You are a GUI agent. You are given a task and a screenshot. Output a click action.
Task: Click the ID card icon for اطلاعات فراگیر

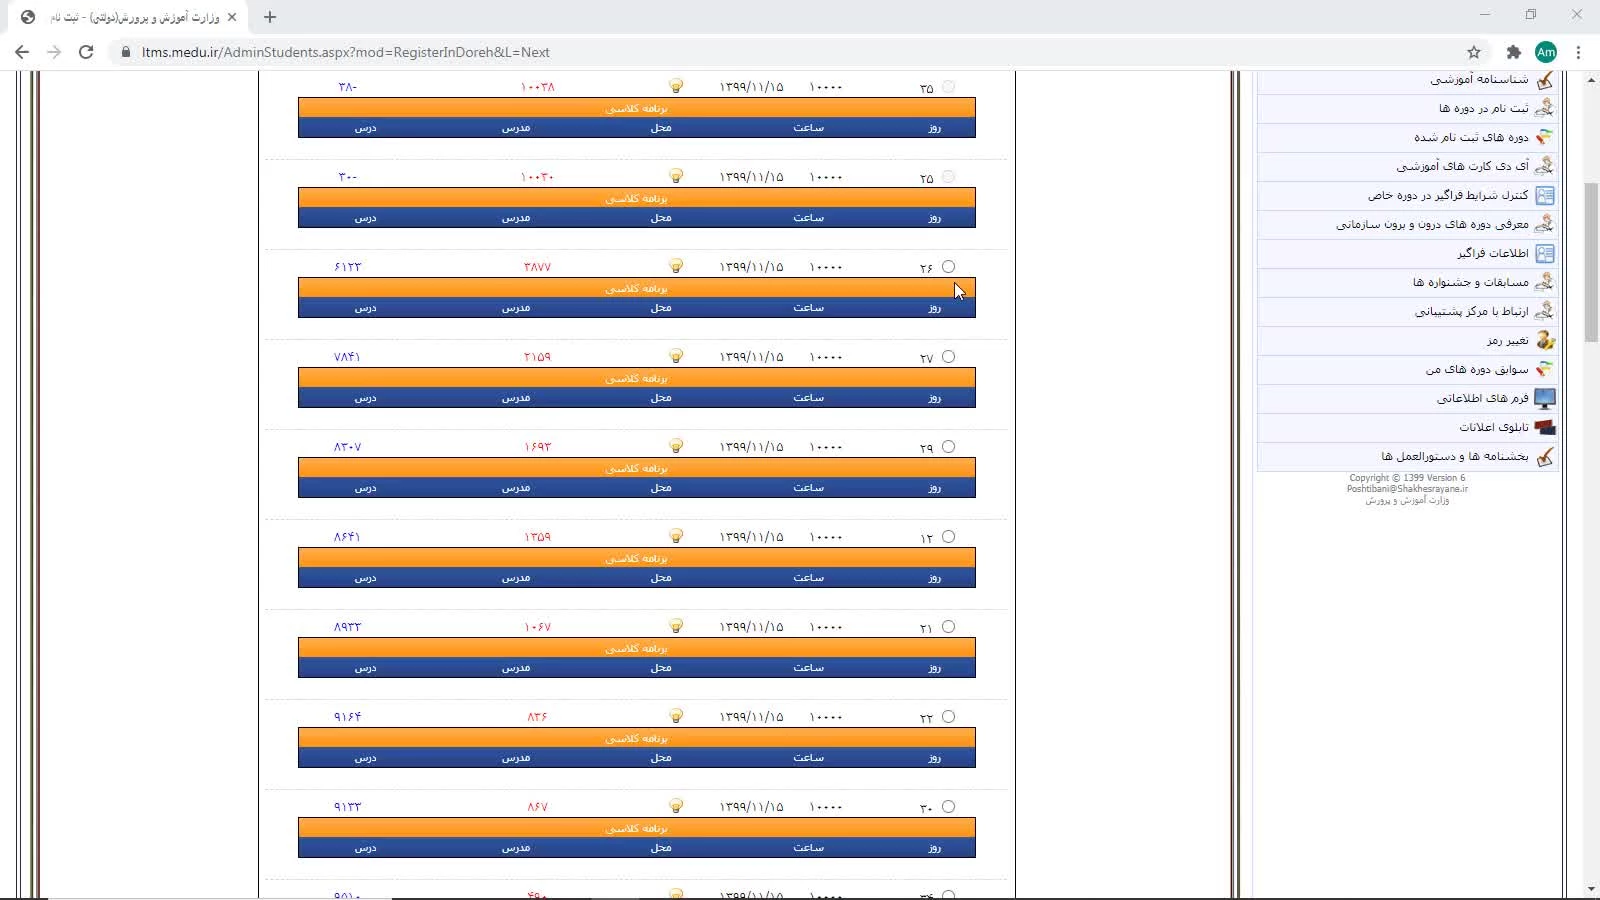[1545, 254]
